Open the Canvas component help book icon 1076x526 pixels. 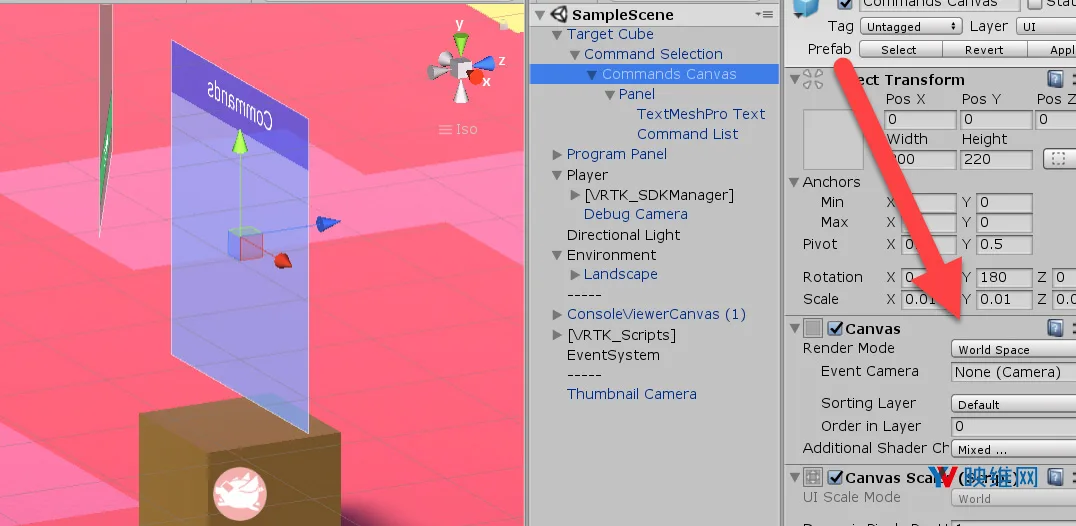click(x=1055, y=328)
